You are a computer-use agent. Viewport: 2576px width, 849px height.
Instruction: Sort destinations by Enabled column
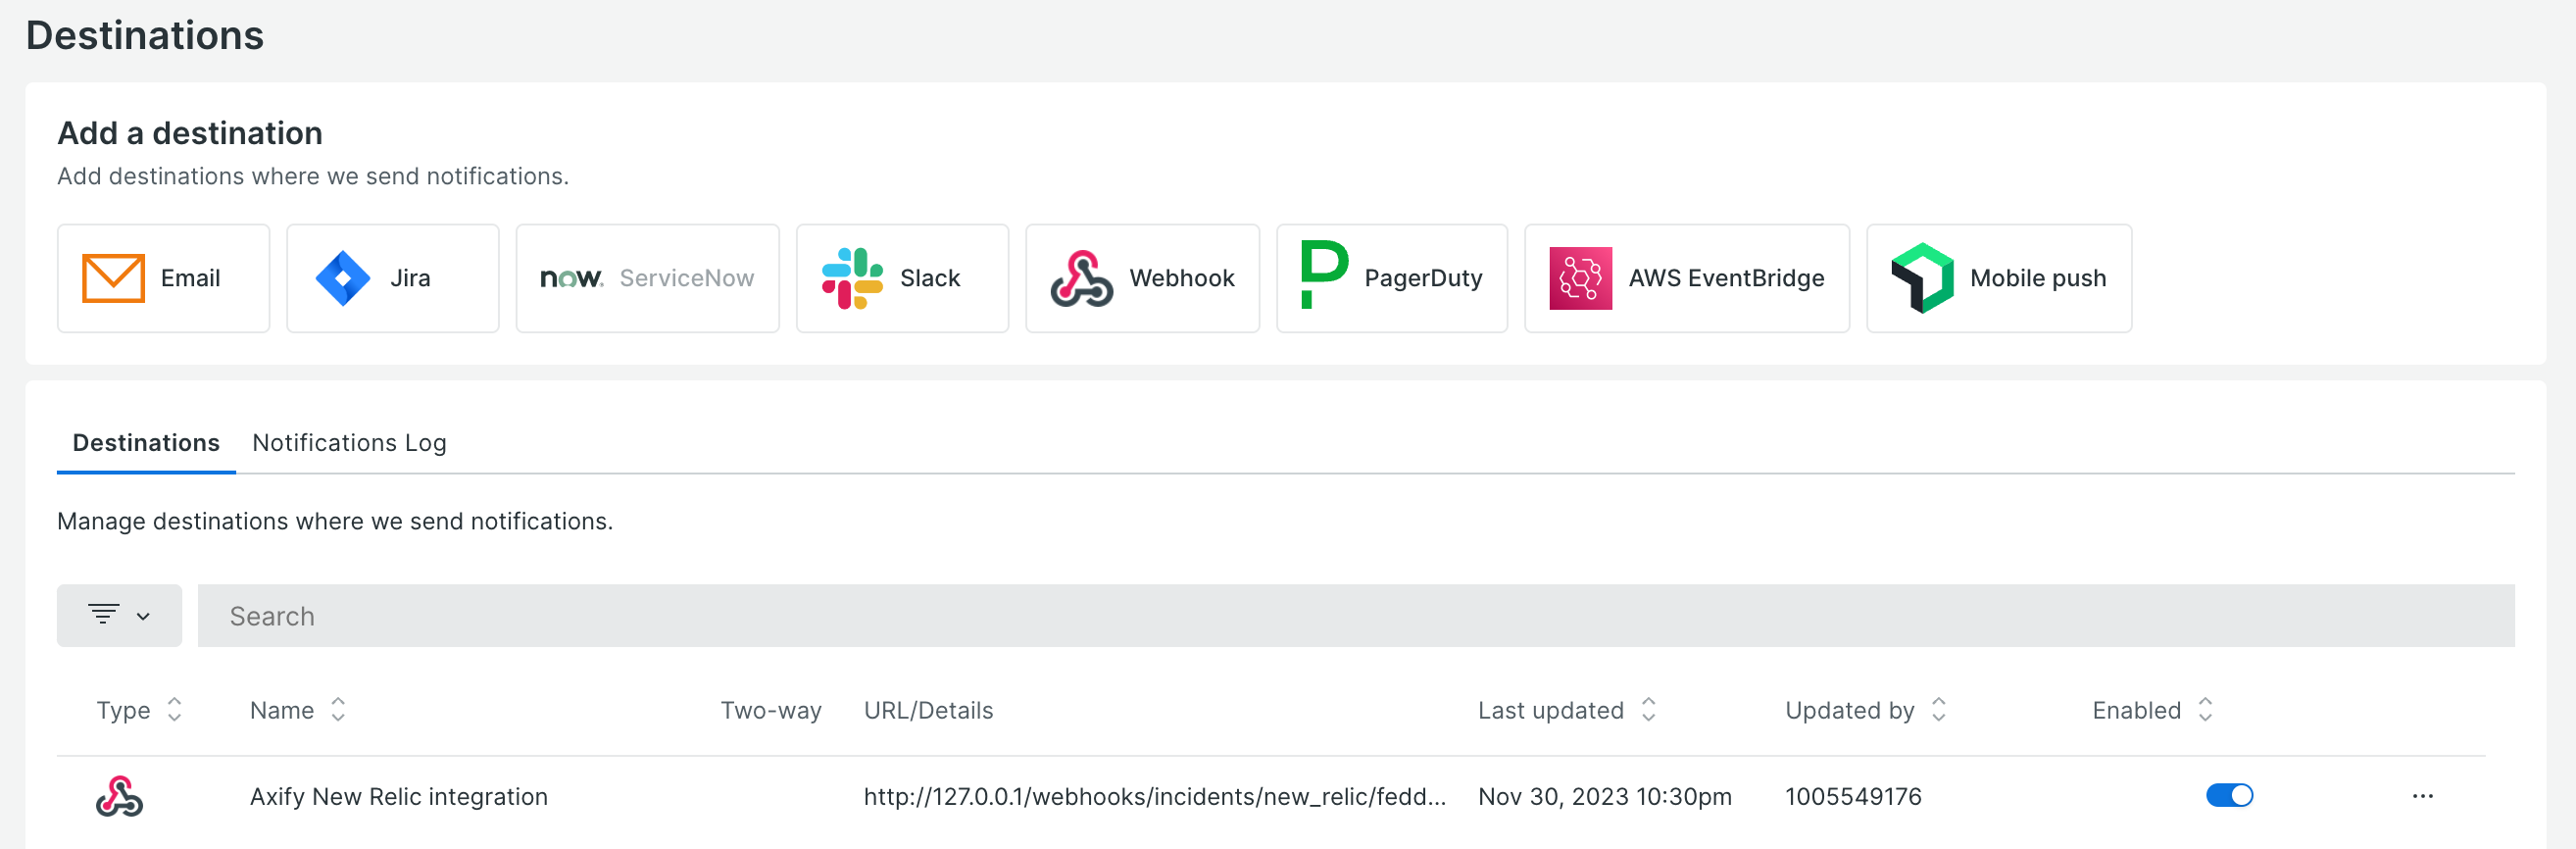(x=2205, y=710)
